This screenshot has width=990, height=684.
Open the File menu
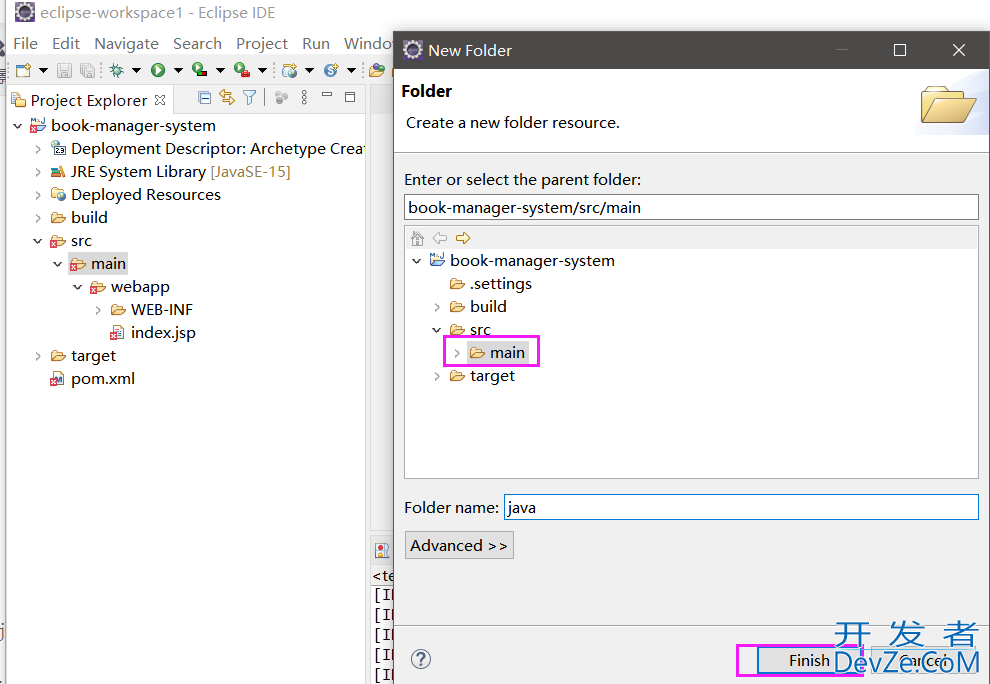pyautogui.click(x=25, y=44)
